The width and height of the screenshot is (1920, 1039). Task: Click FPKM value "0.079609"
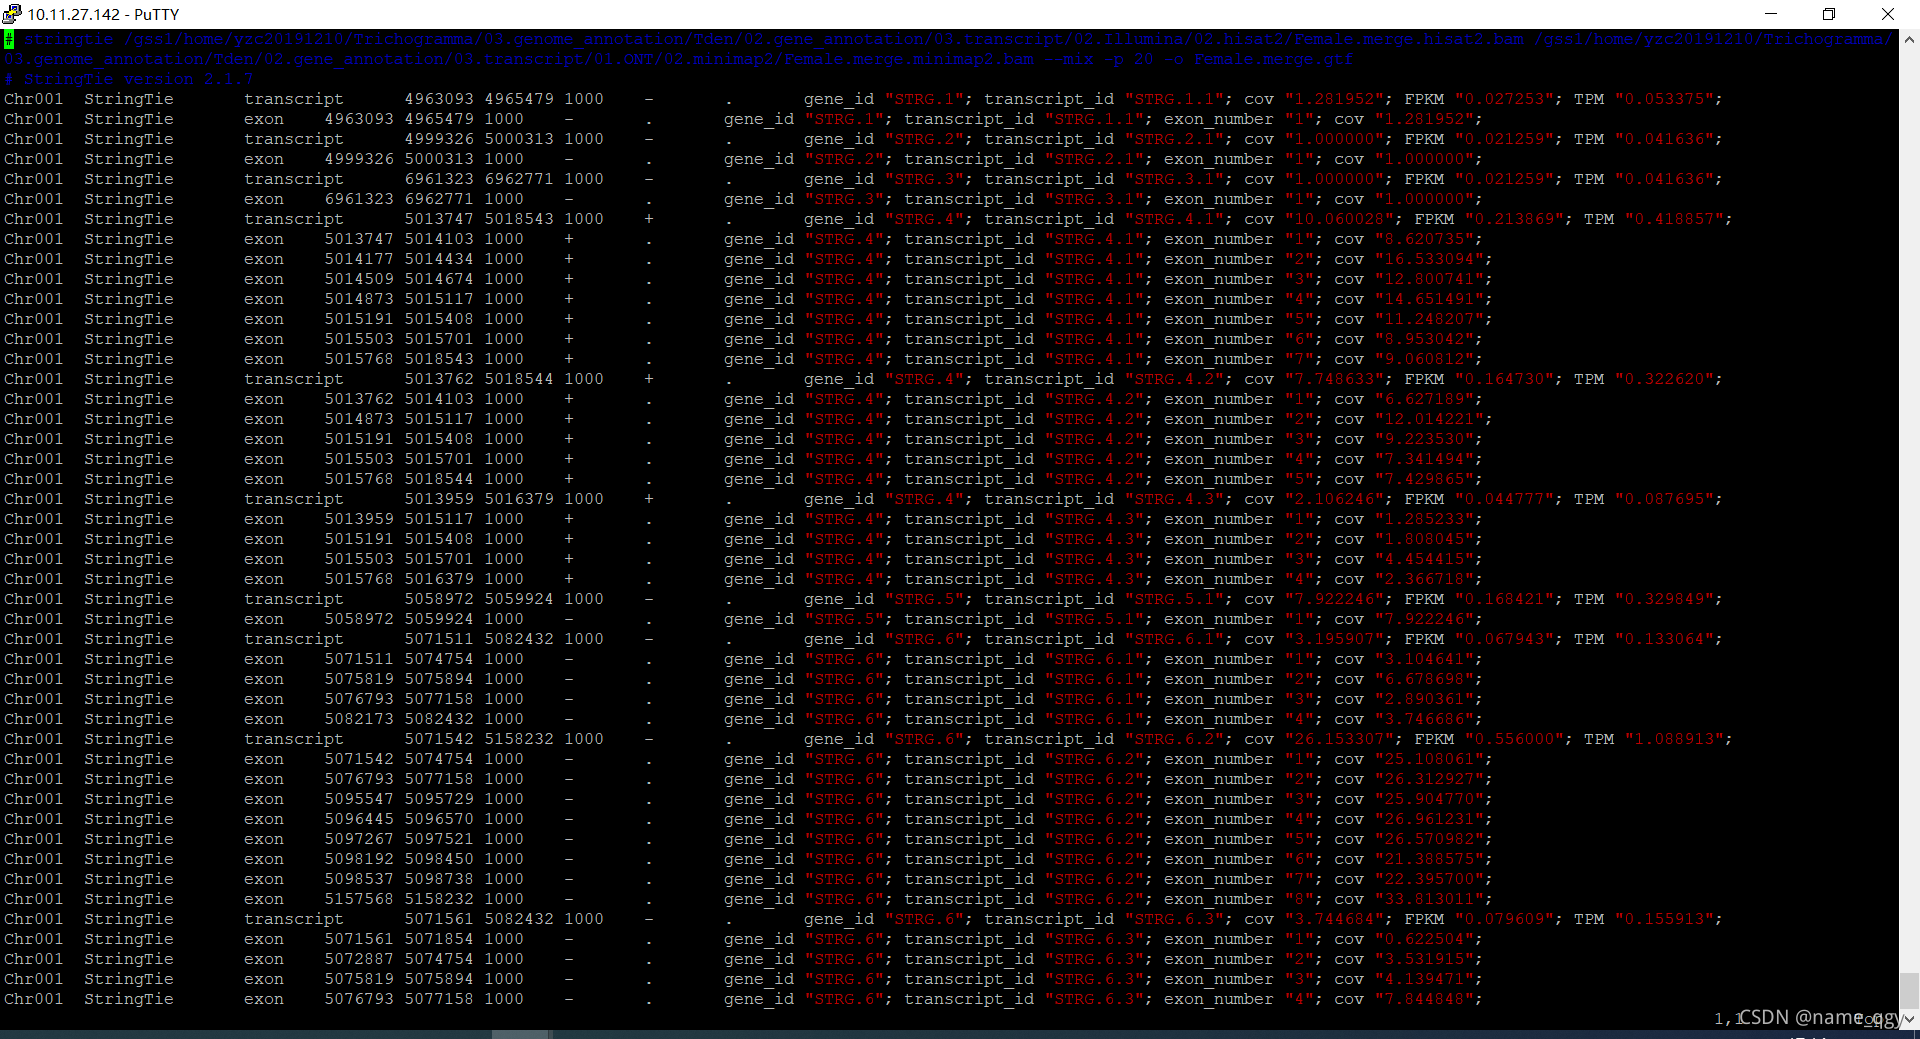(1504, 919)
